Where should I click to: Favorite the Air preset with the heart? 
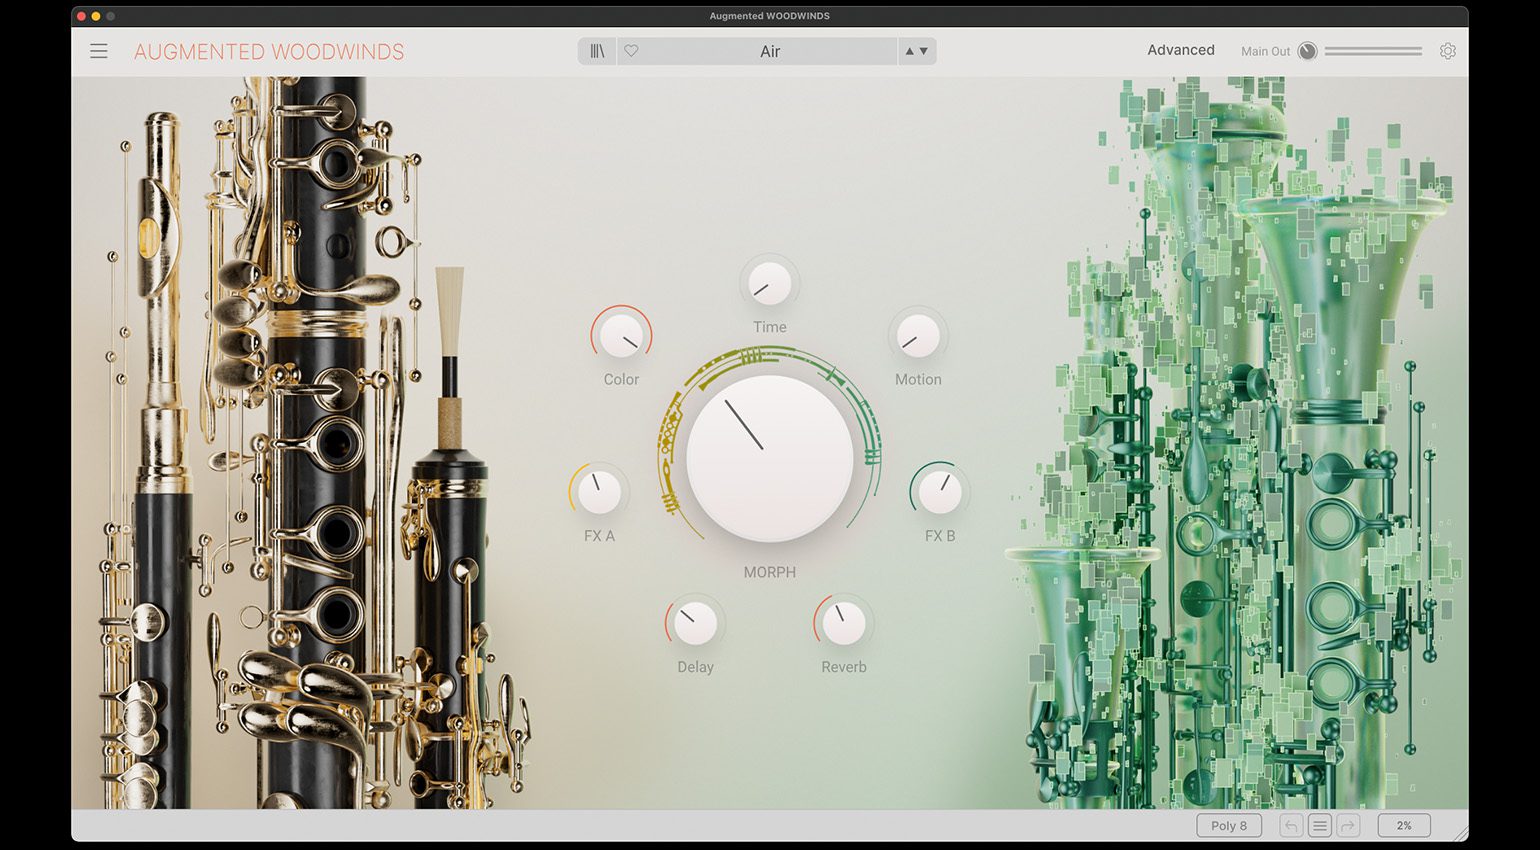click(631, 51)
